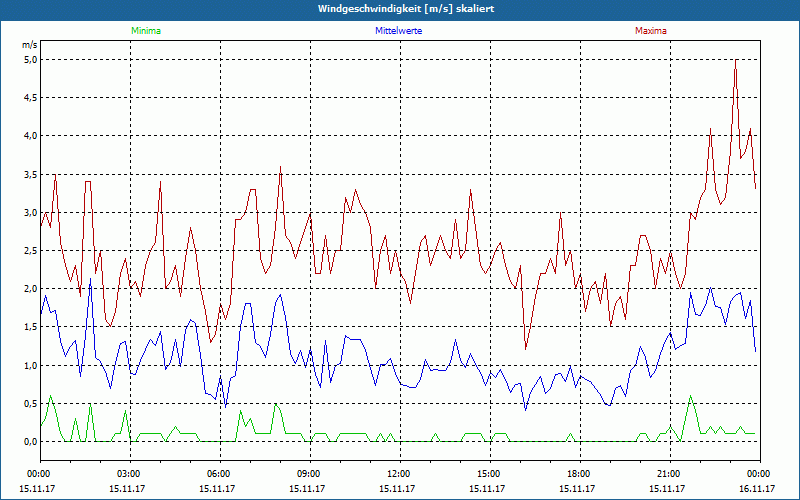Screen dimensions: 800x500
Task: Select the 18:00 time axis label
Action: [578, 473]
